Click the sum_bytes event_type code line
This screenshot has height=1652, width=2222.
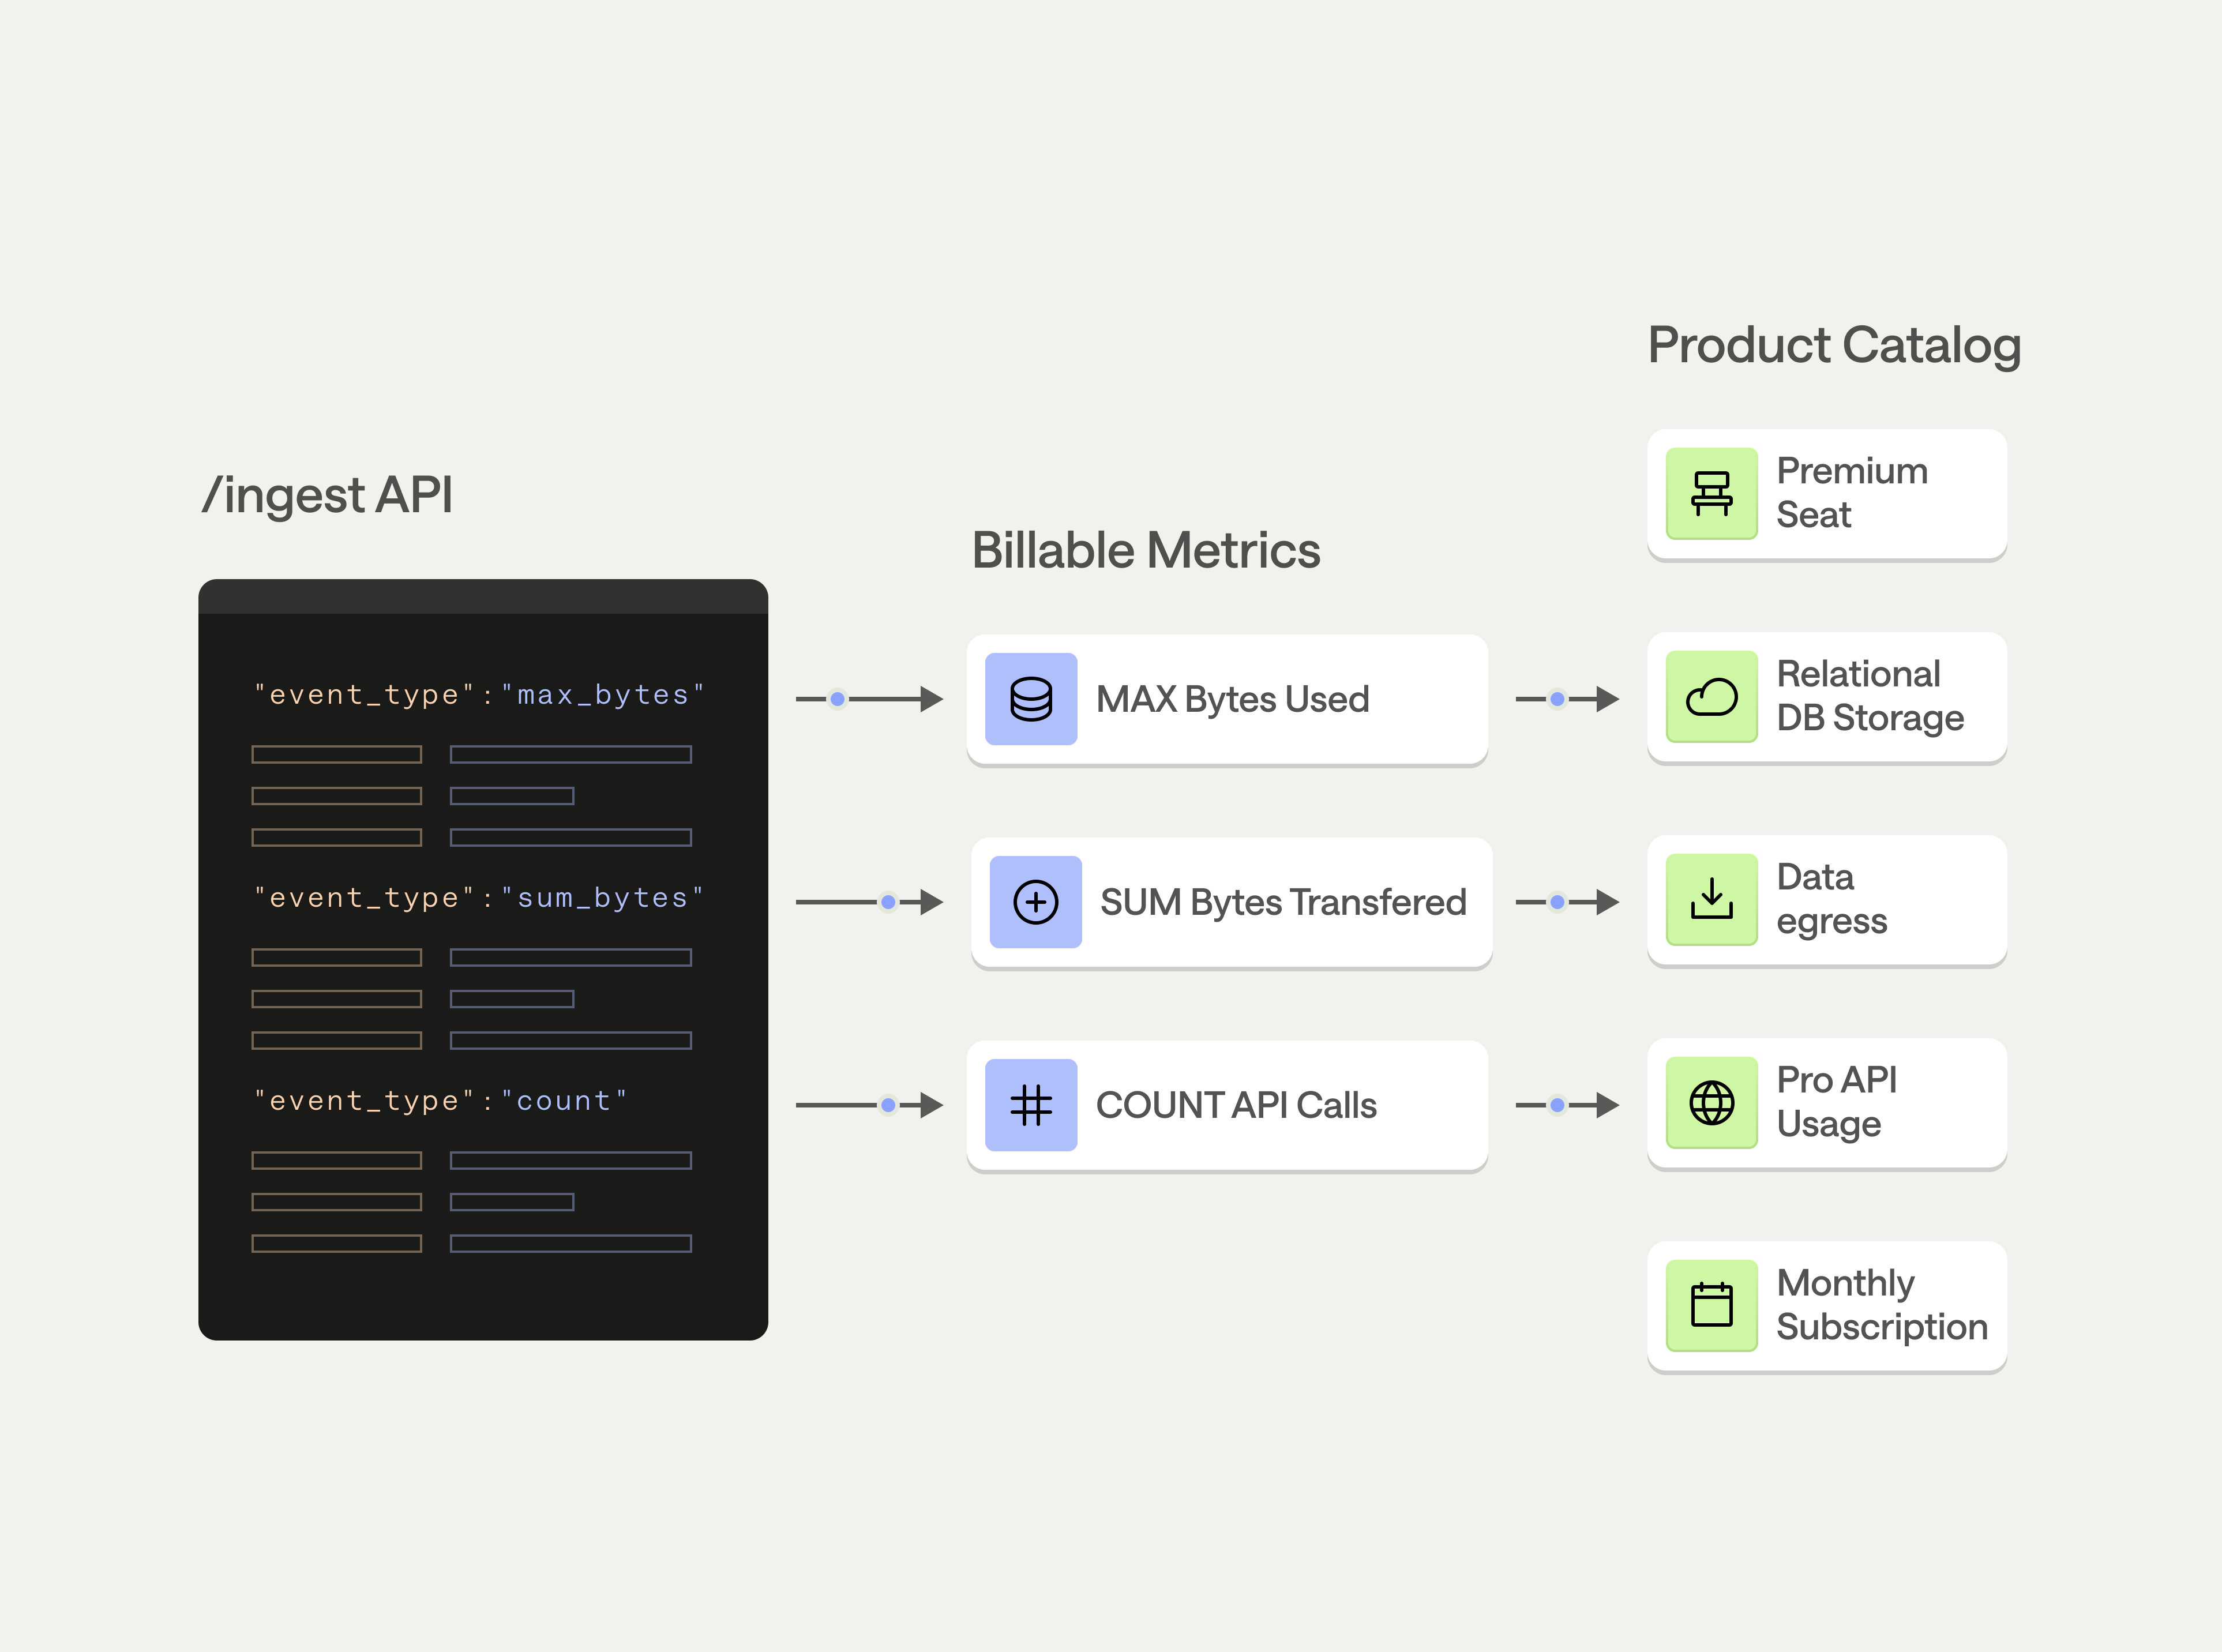click(x=479, y=898)
